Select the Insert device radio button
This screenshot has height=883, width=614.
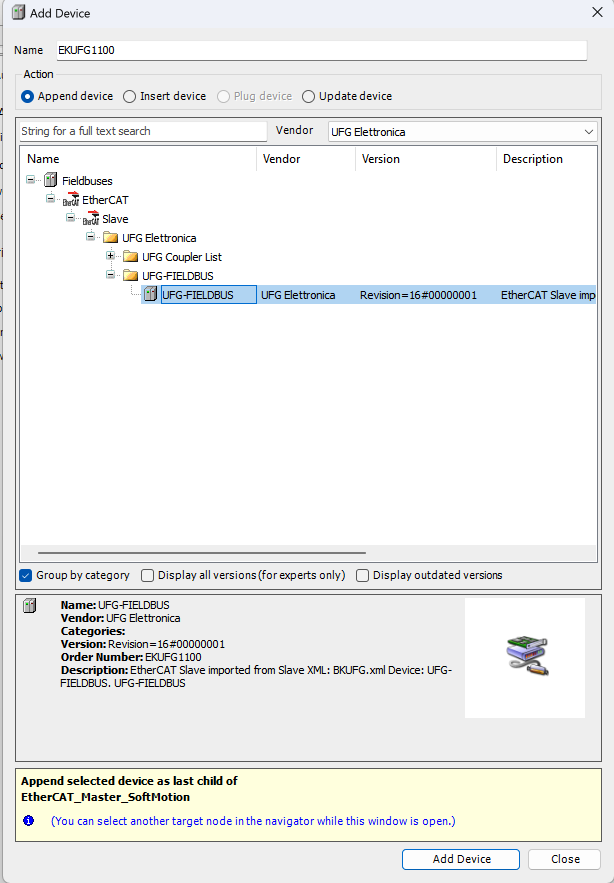(130, 96)
